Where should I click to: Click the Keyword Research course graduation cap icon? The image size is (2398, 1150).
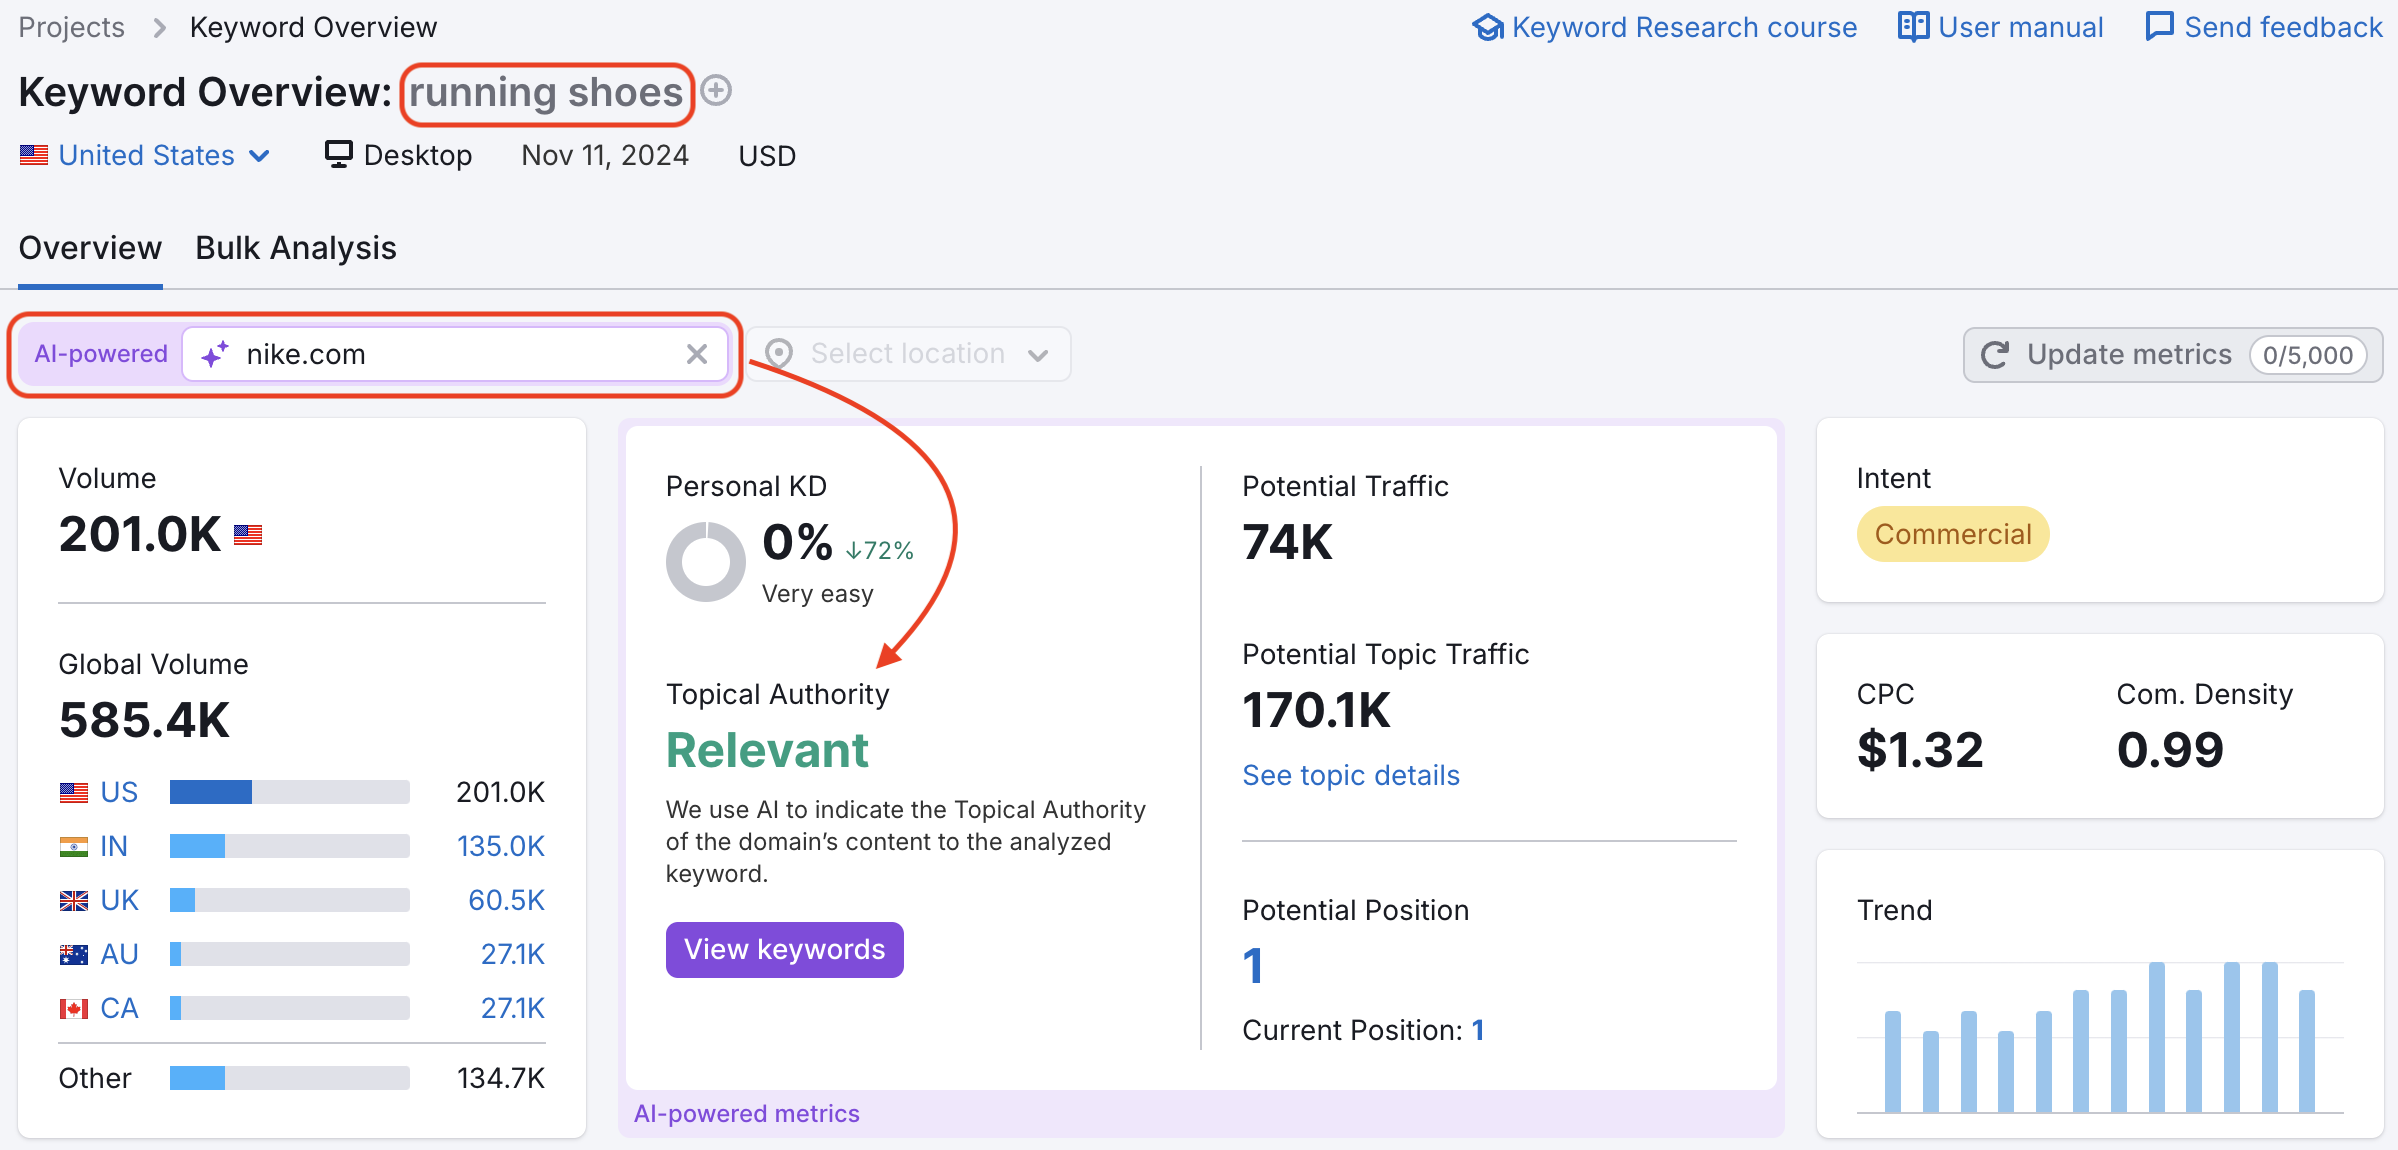1487,27
